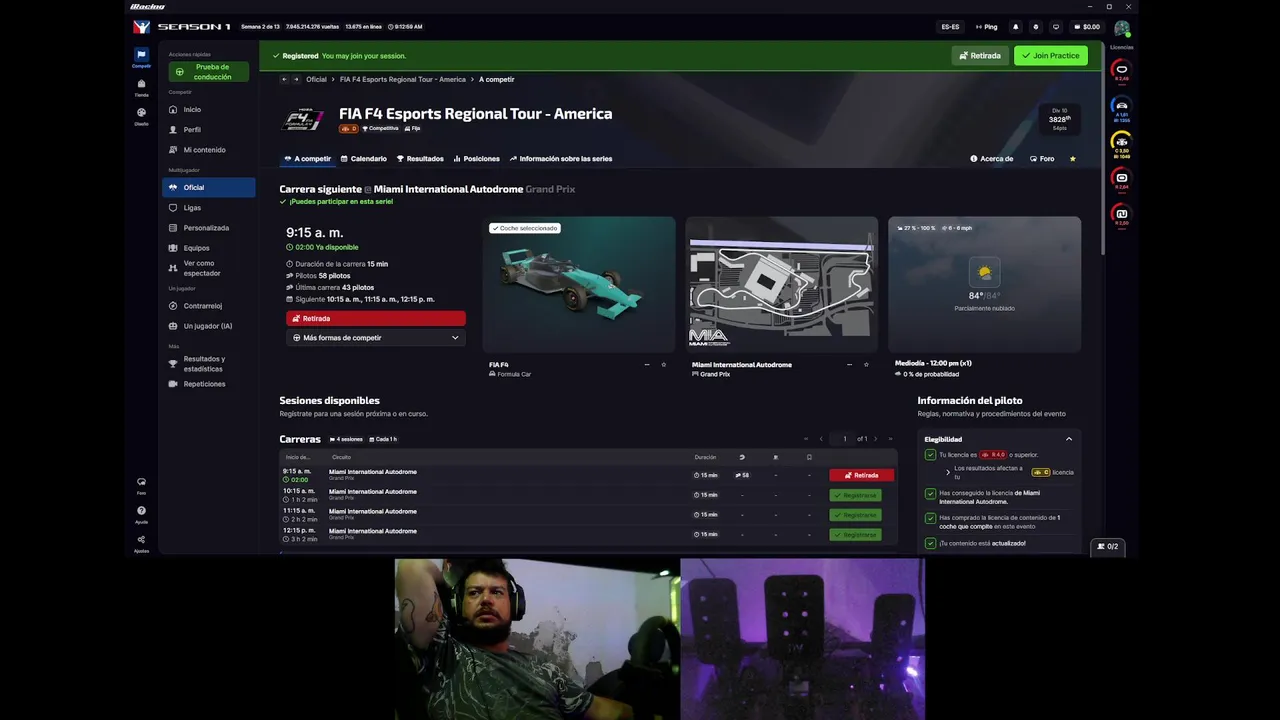Go to previous page arrow in Carreras pager
This screenshot has width=1280, height=720.
coord(821,439)
